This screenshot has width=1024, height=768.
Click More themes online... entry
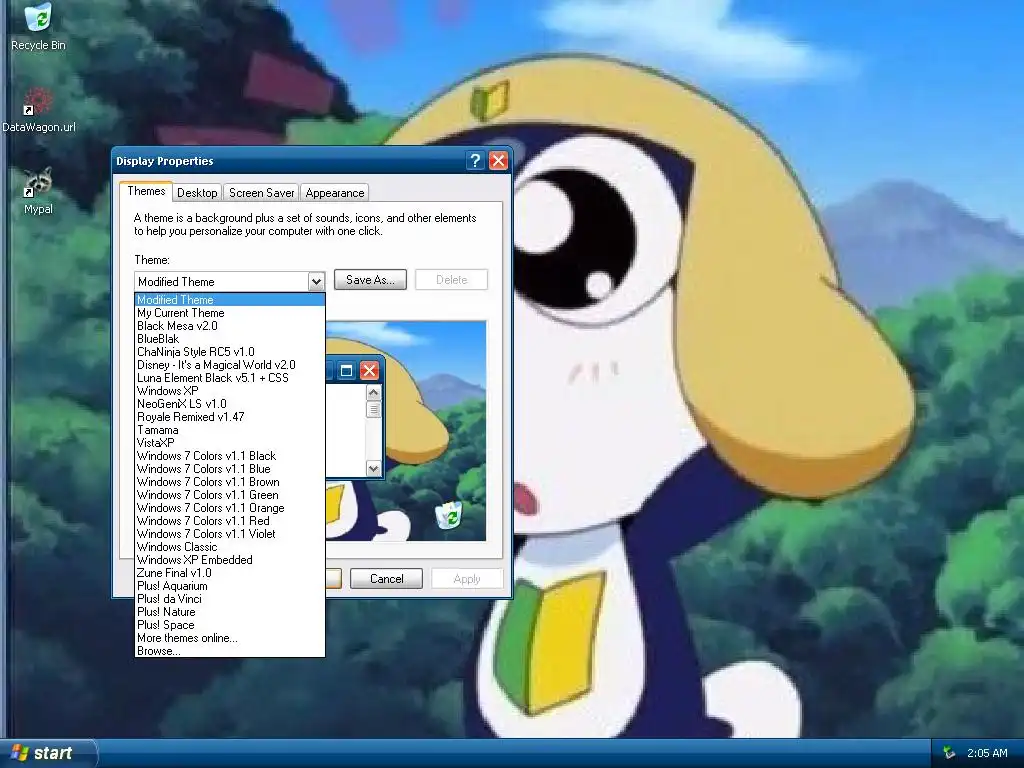[x=229, y=638]
